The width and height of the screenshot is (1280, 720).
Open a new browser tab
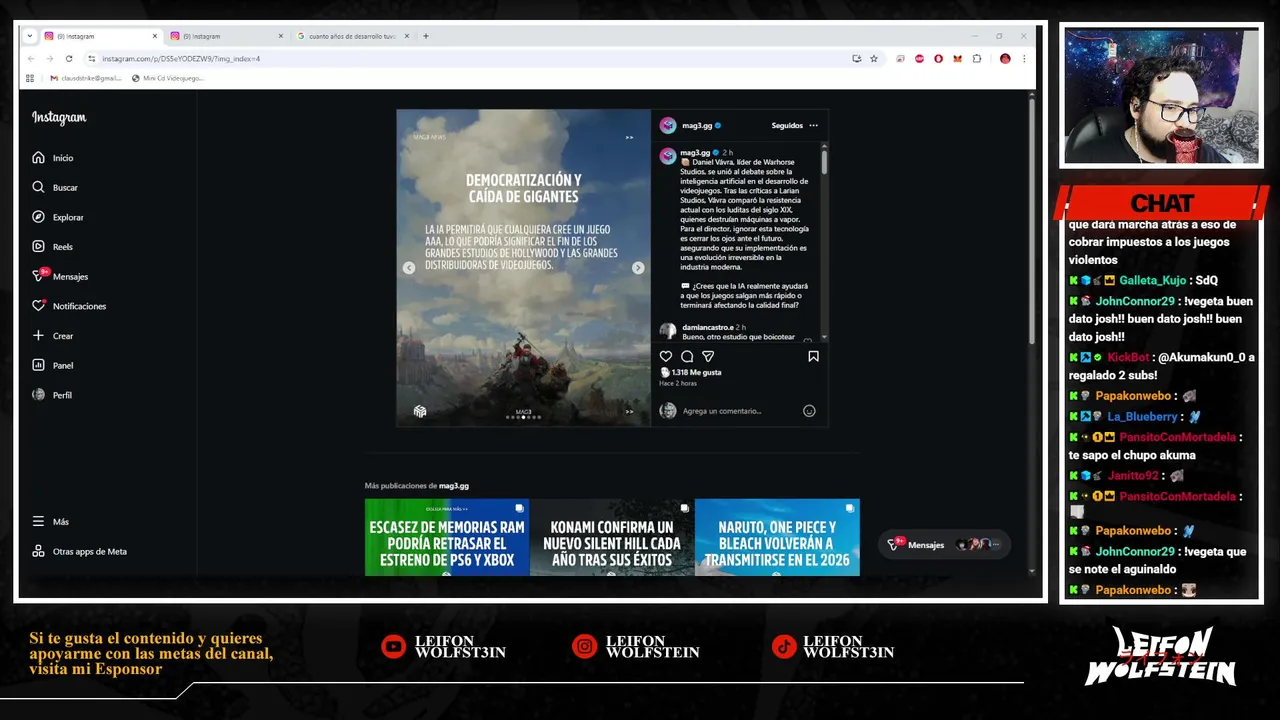click(x=426, y=36)
